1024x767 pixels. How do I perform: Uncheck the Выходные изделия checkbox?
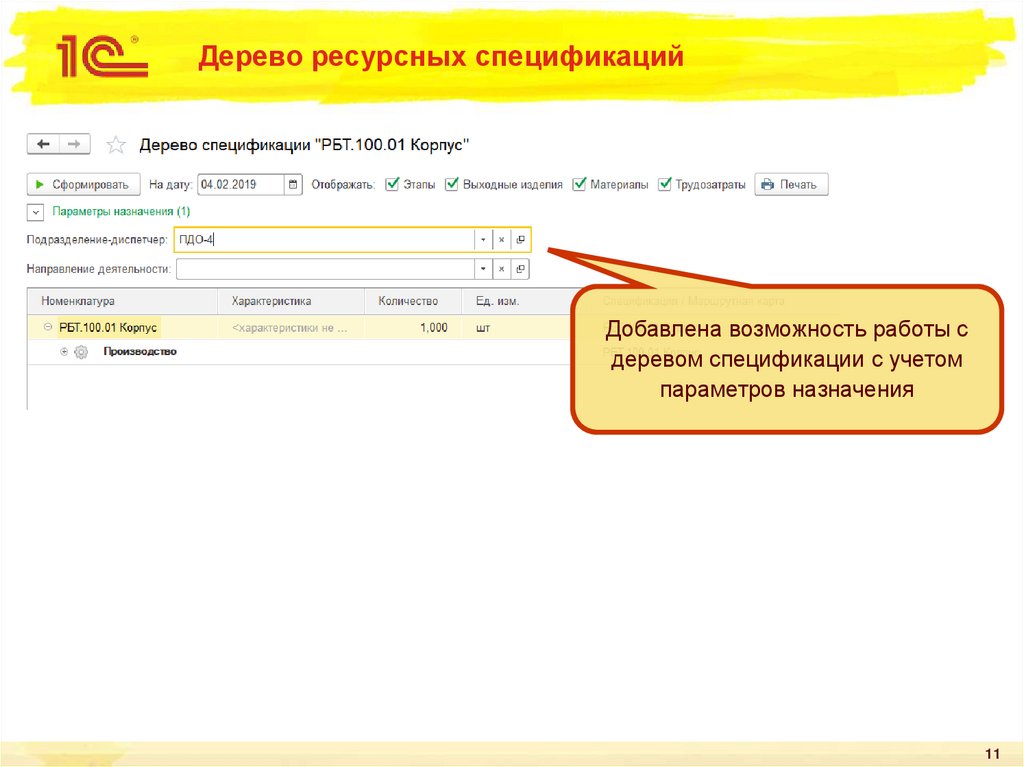(452, 183)
